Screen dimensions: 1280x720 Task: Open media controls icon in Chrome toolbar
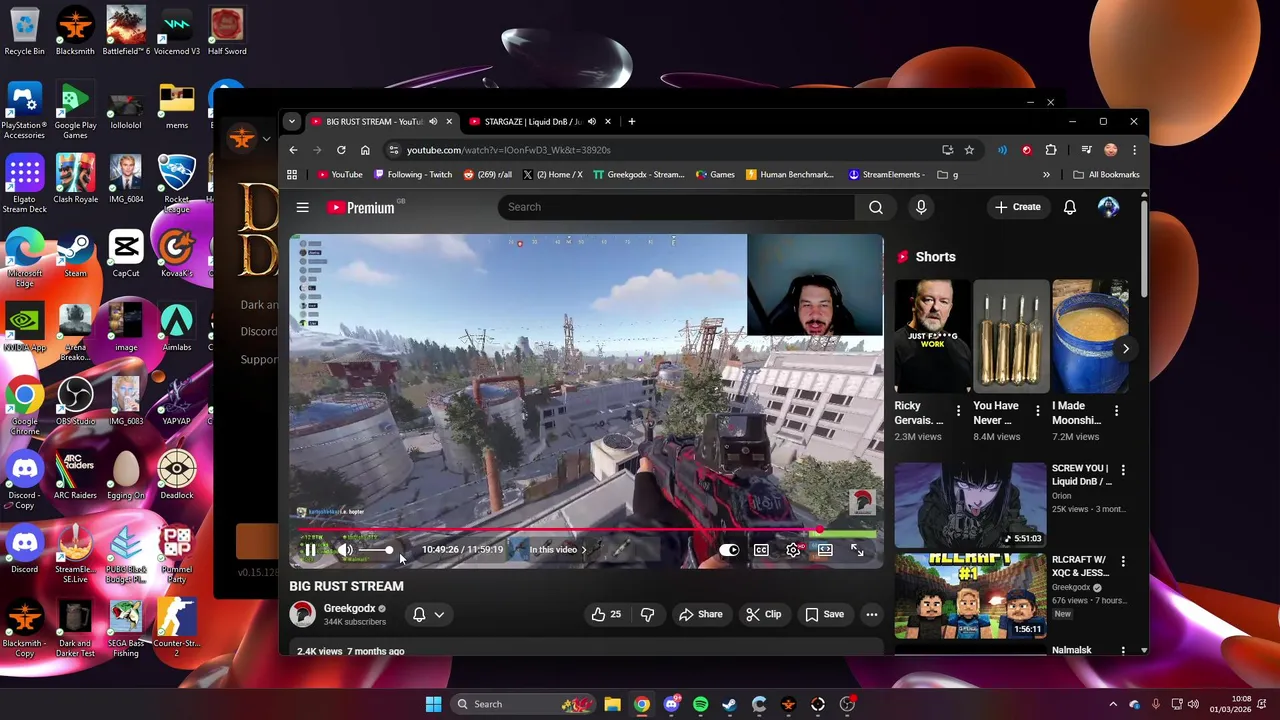point(1086,150)
